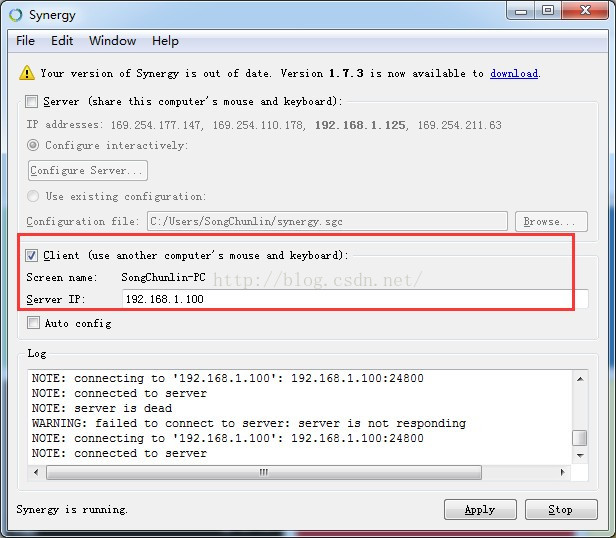Screen dimensions: 616x538
Task: Click the yellow warning triangle icon
Action: [x=27, y=73]
